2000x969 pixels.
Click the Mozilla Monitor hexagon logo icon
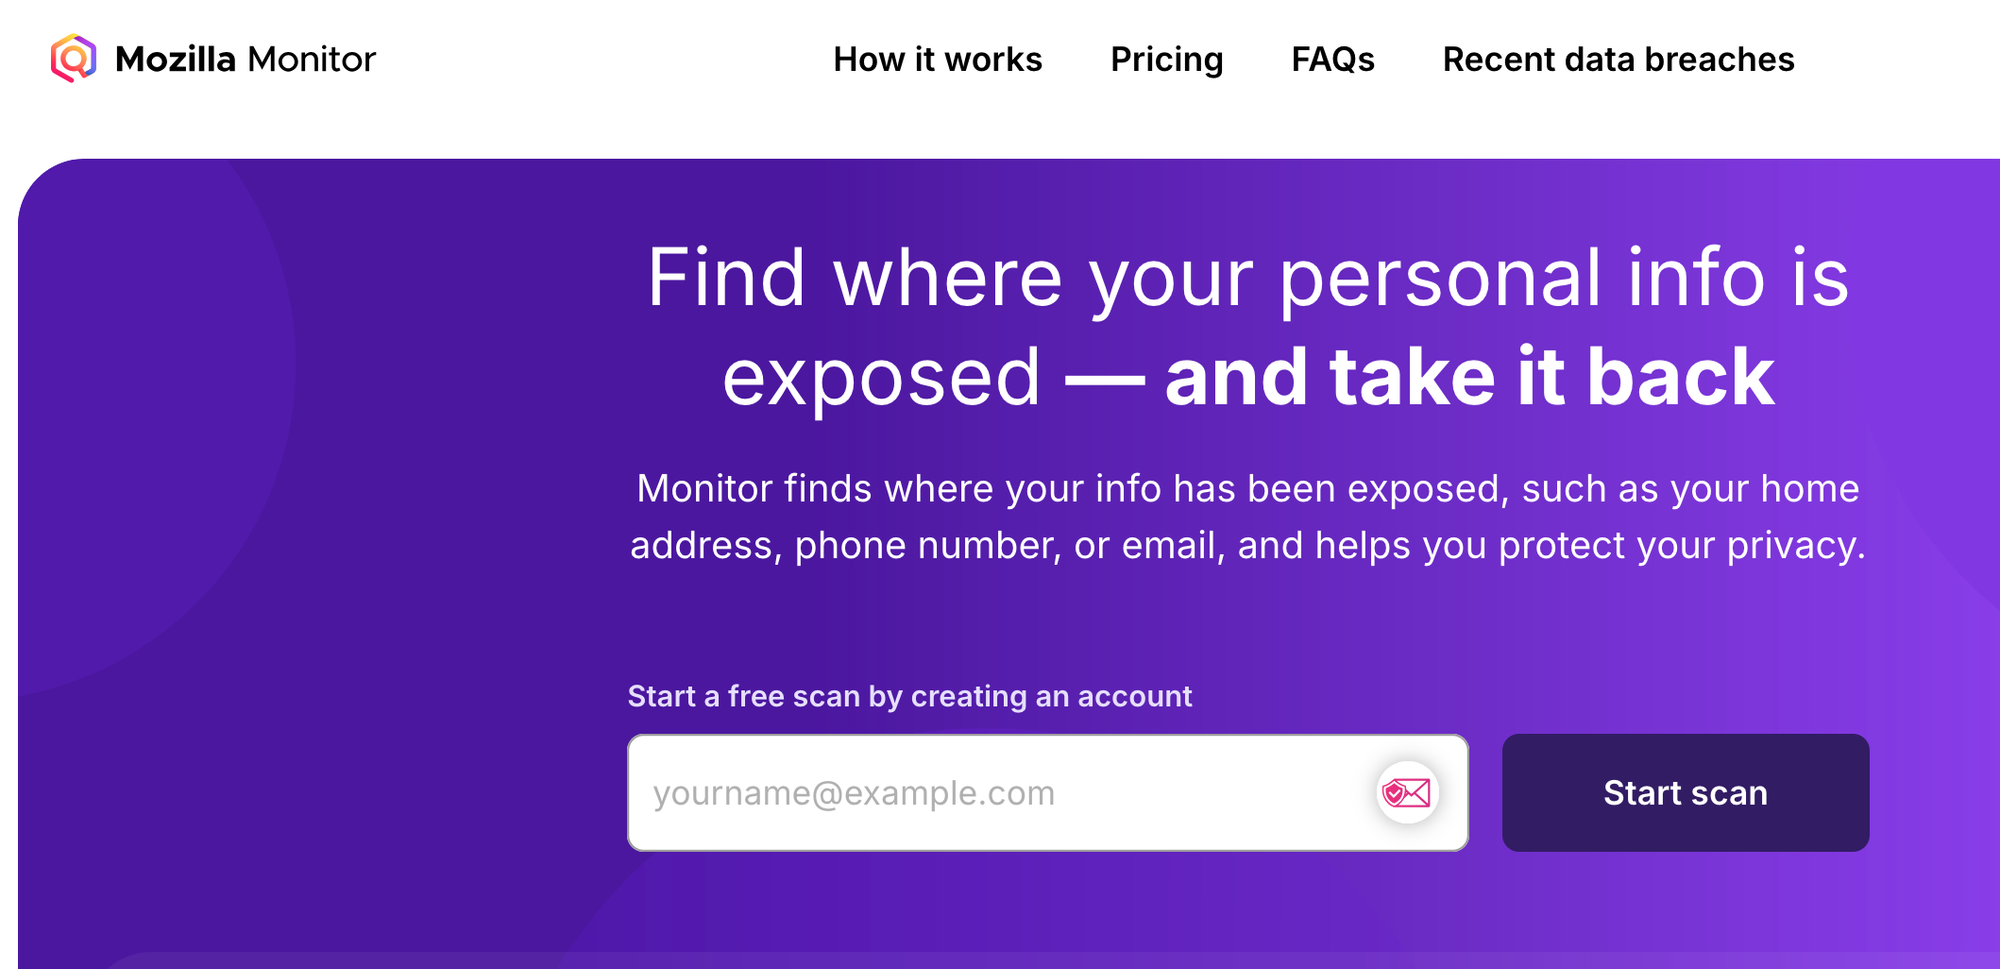pos(73,58)
